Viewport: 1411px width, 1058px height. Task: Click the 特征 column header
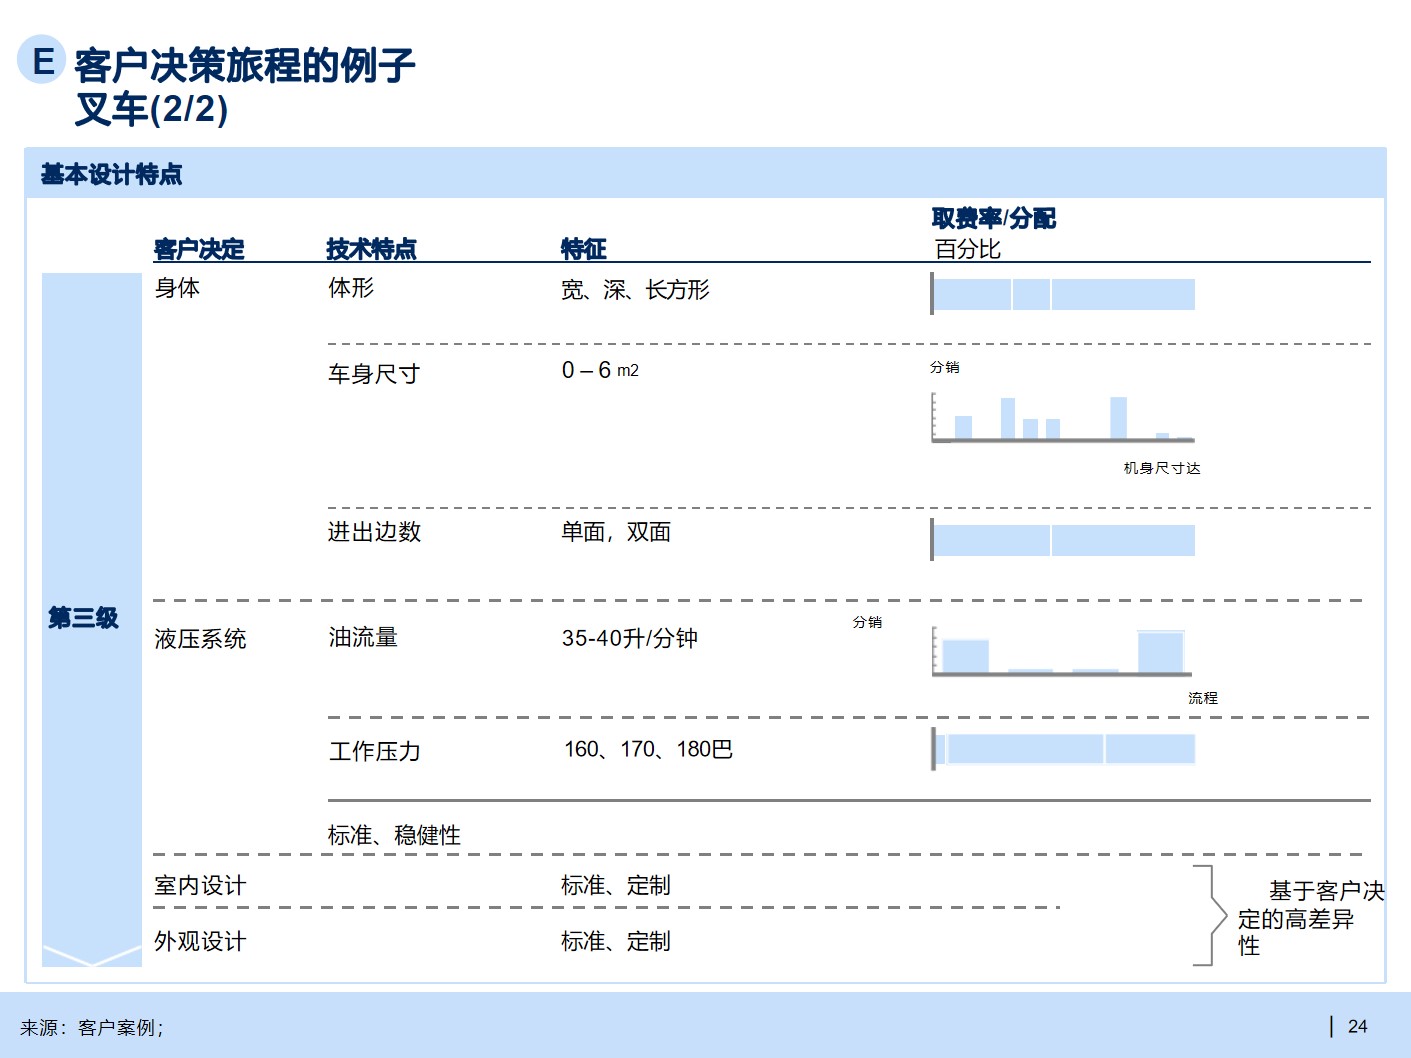pos(584,248)
